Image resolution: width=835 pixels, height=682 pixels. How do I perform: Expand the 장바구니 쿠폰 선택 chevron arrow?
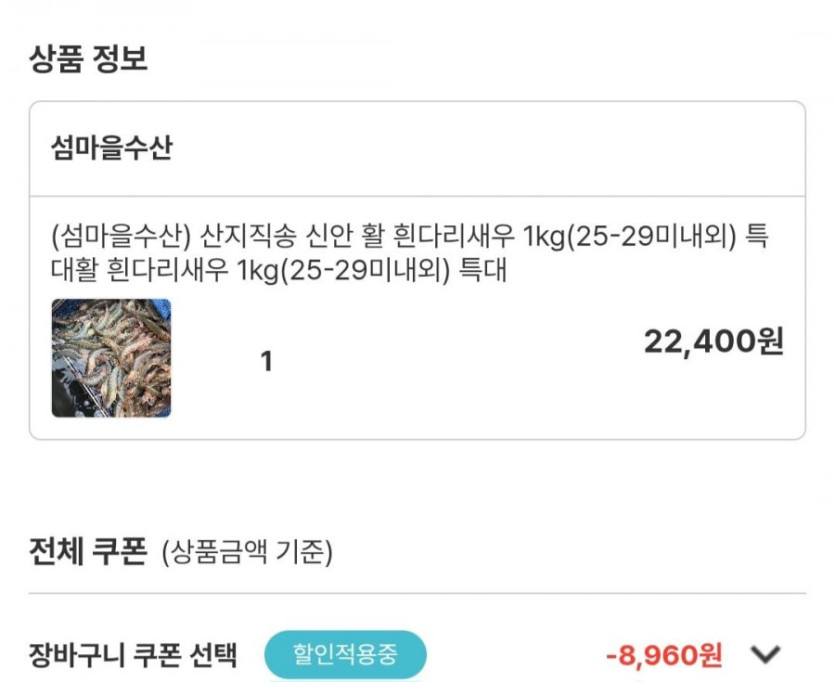(765, 655)
